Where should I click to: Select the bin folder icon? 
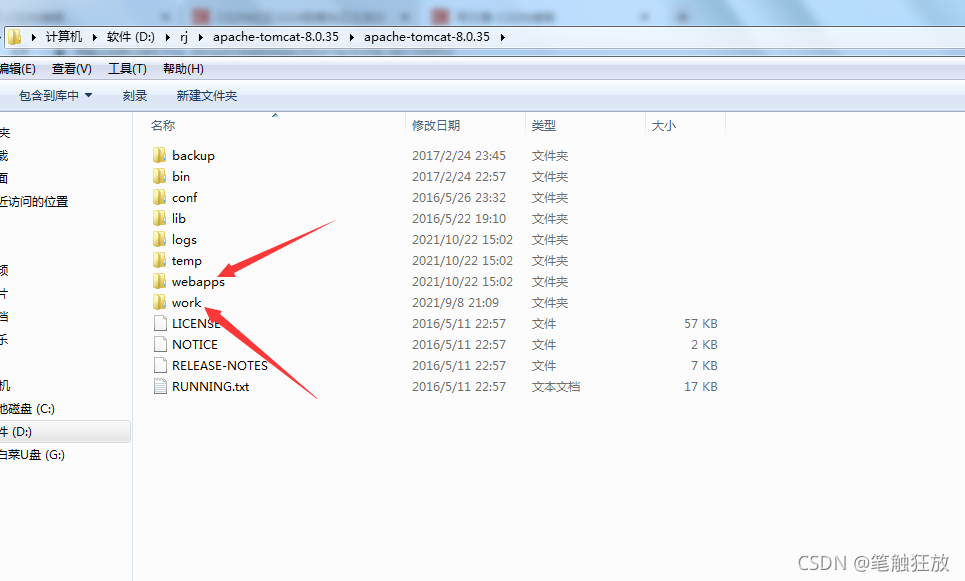pos(159,176)
